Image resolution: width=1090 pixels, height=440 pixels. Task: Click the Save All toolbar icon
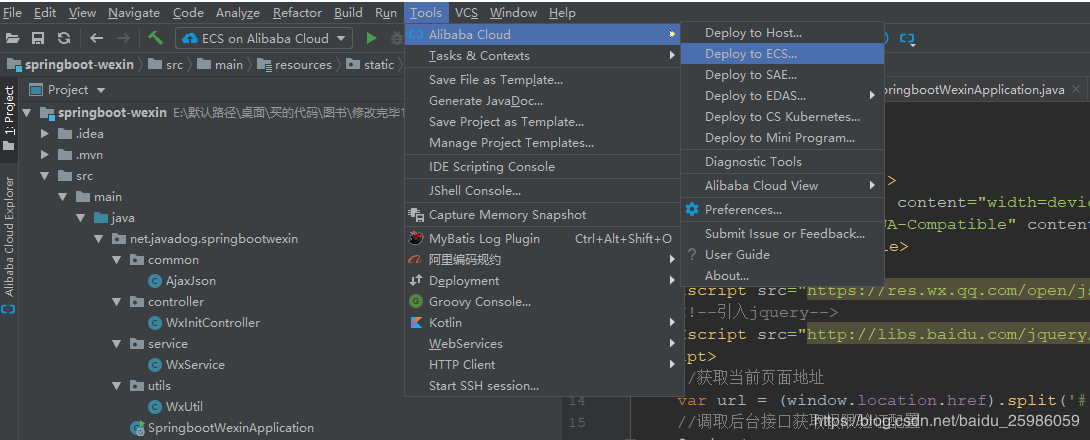(38, 38)
